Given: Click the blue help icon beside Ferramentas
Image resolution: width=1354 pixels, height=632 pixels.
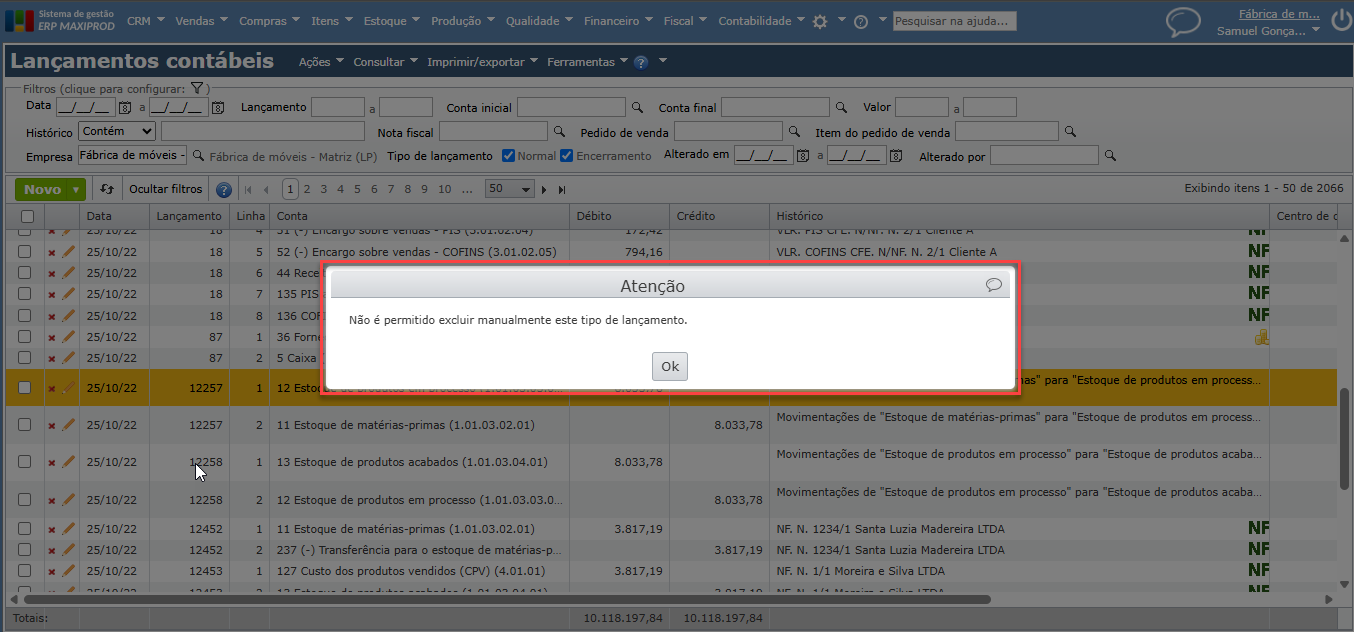Looking at the screenshot, I should tap(641, 62).
